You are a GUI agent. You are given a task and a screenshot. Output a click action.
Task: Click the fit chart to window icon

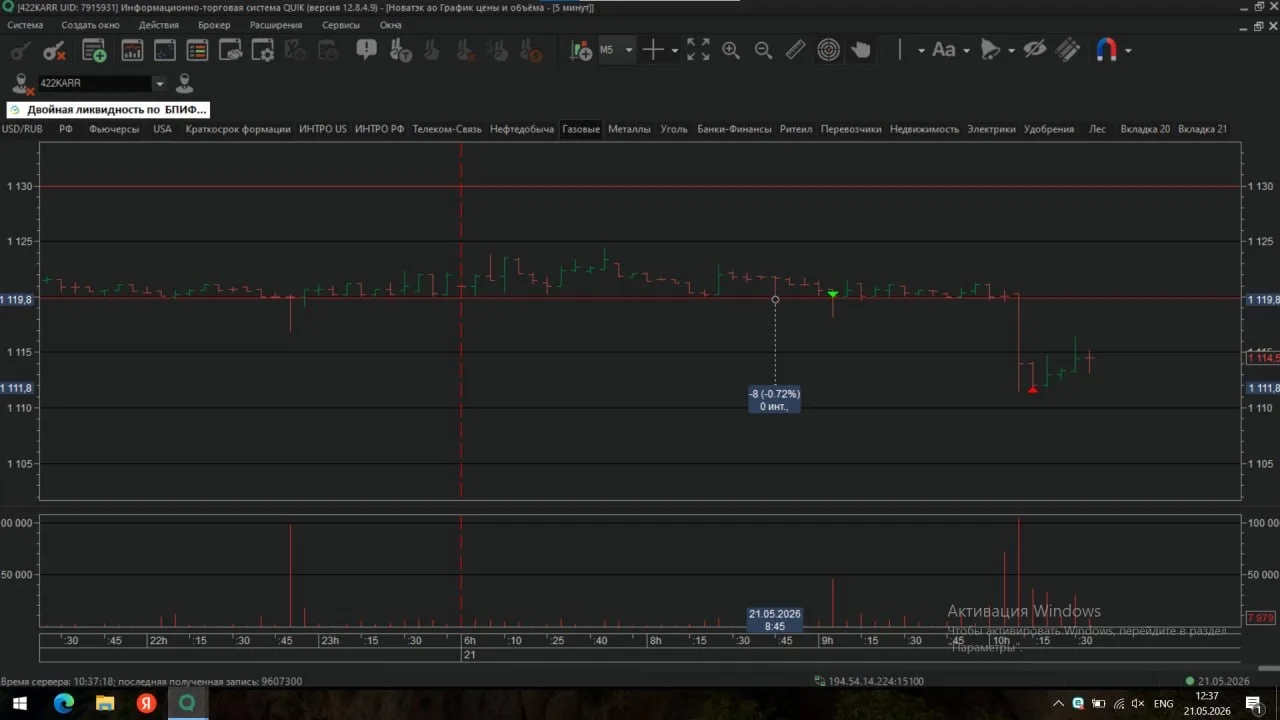tap(698, 50)
